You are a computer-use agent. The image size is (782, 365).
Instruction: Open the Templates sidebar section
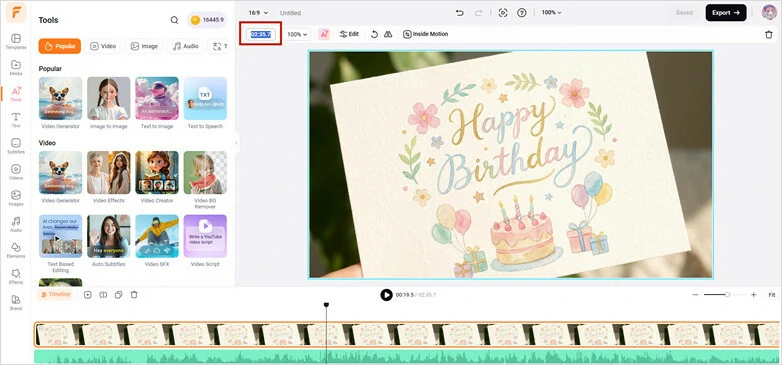click(x=16, y=41)
